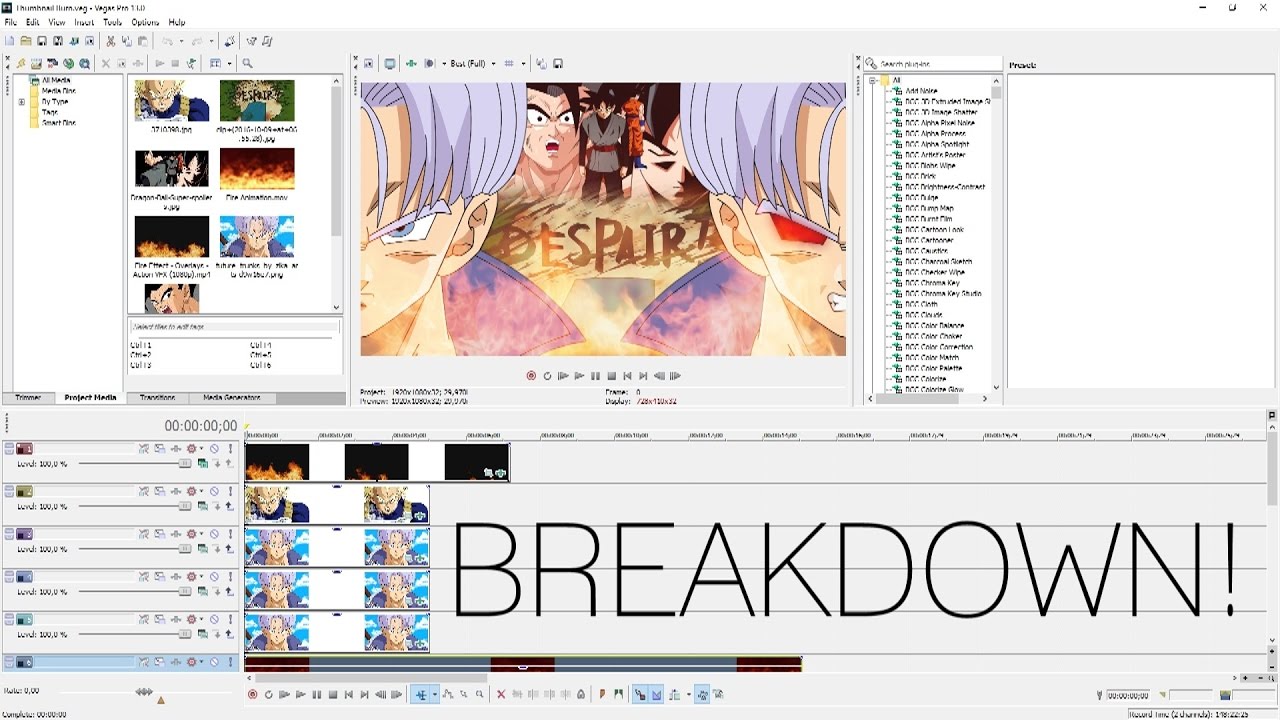Click the Paste icon in the main toolbar
The width and height of the screenshot is (1280, 720).
point(143,41)
